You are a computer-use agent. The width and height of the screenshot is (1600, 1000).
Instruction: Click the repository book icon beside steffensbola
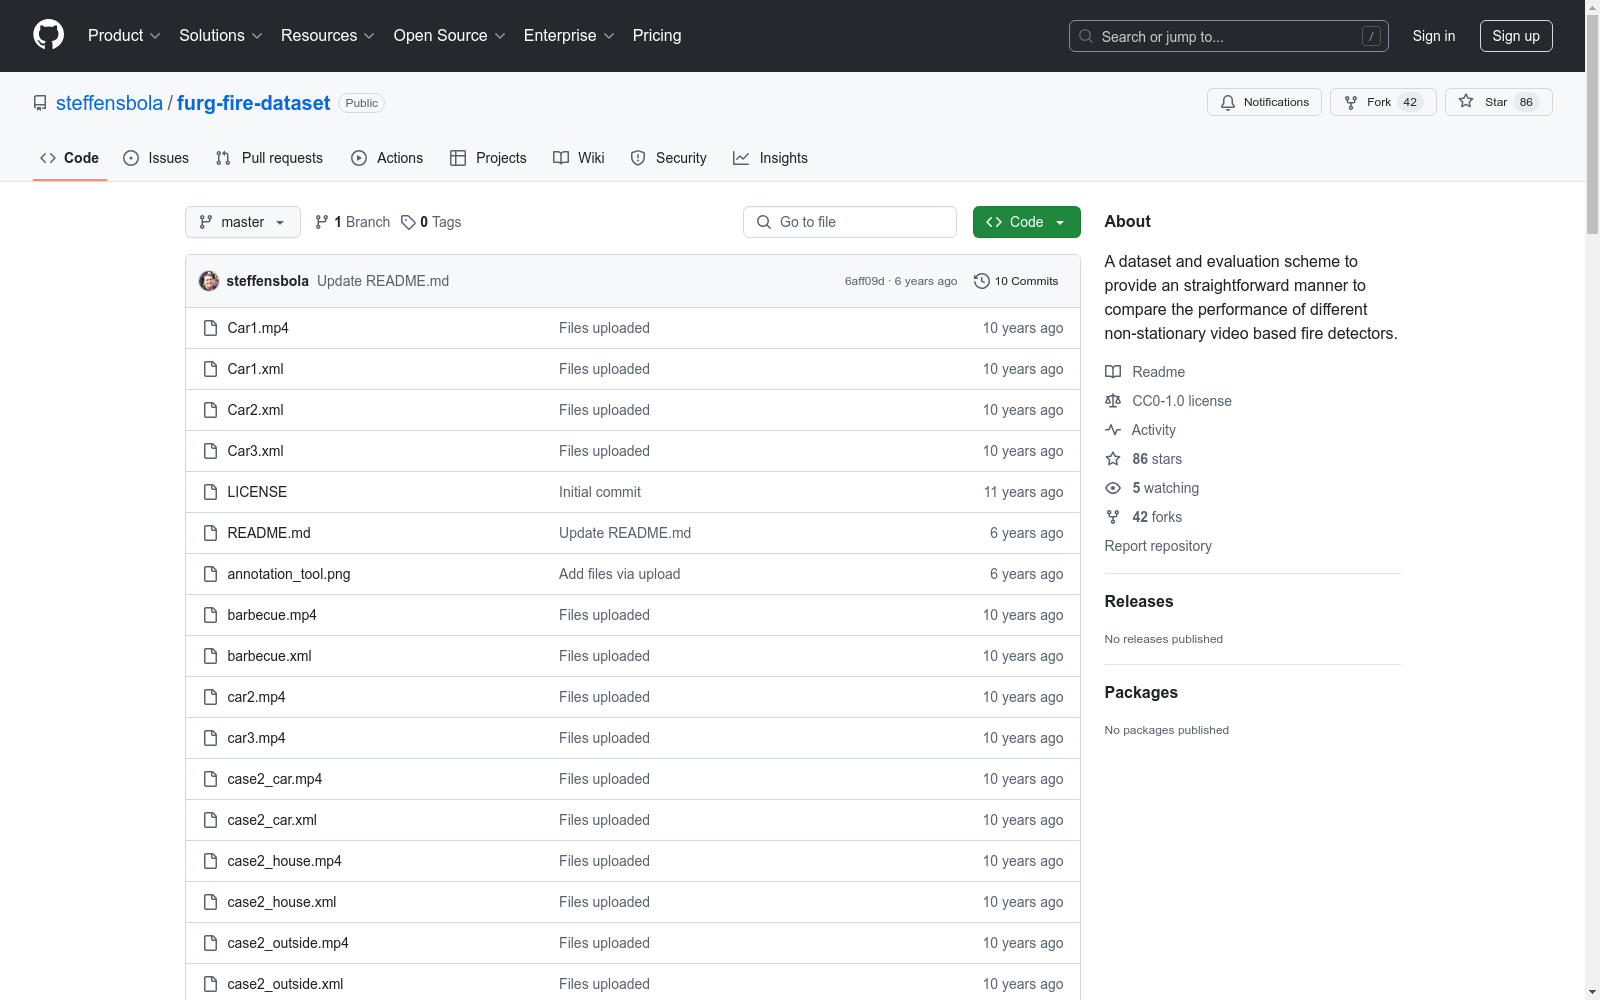[x=40, y=103]
